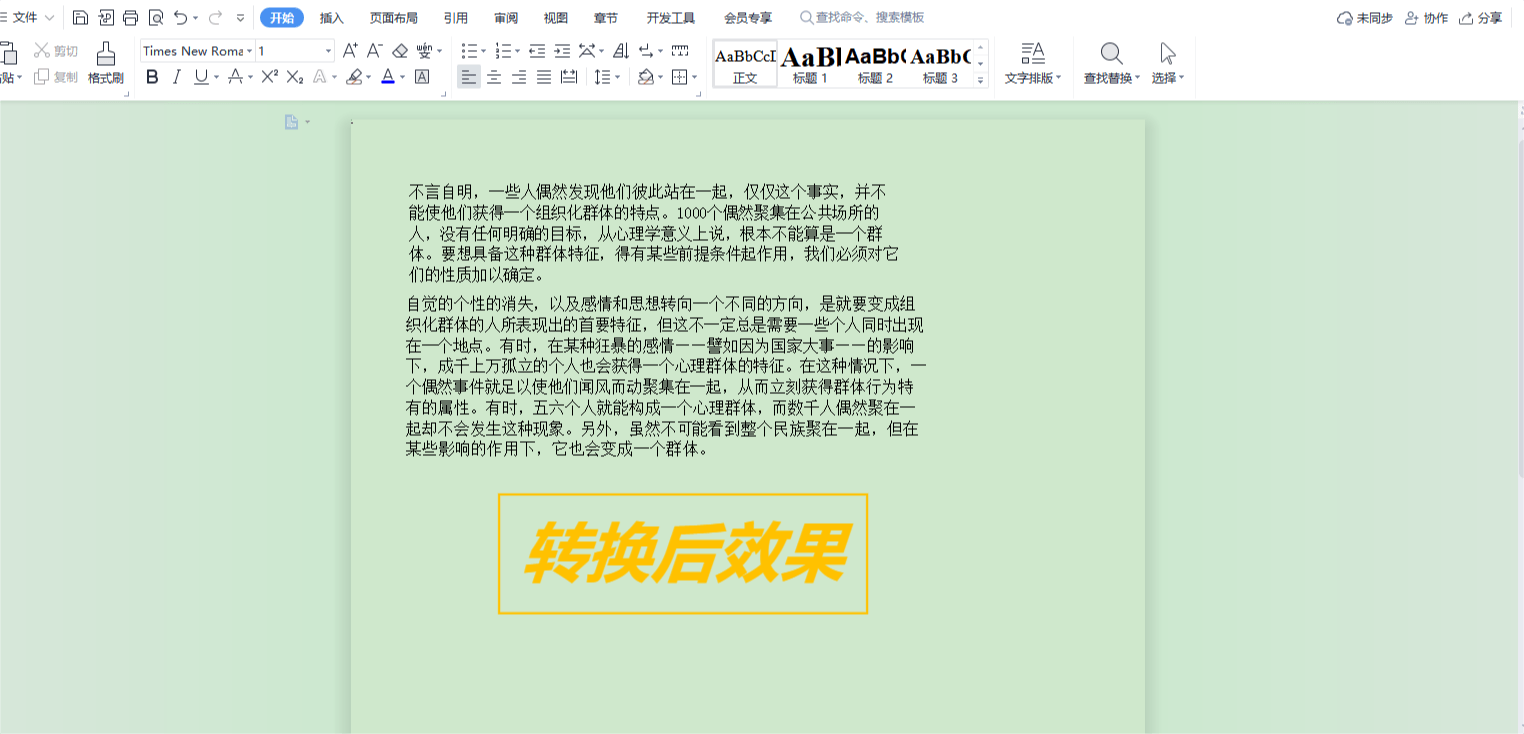The width and height of the screenshot is (1524, 734).
Task: Click the Sort (A-Z) icon
Action: [x=621, y=50]
